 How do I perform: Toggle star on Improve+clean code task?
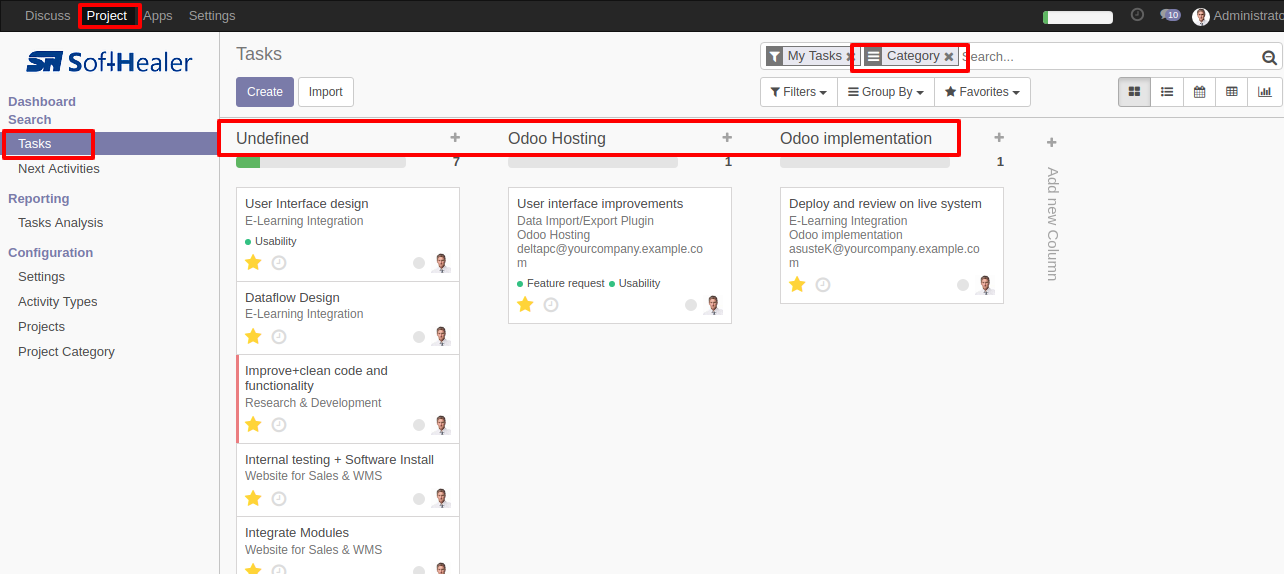coord(253,425)
